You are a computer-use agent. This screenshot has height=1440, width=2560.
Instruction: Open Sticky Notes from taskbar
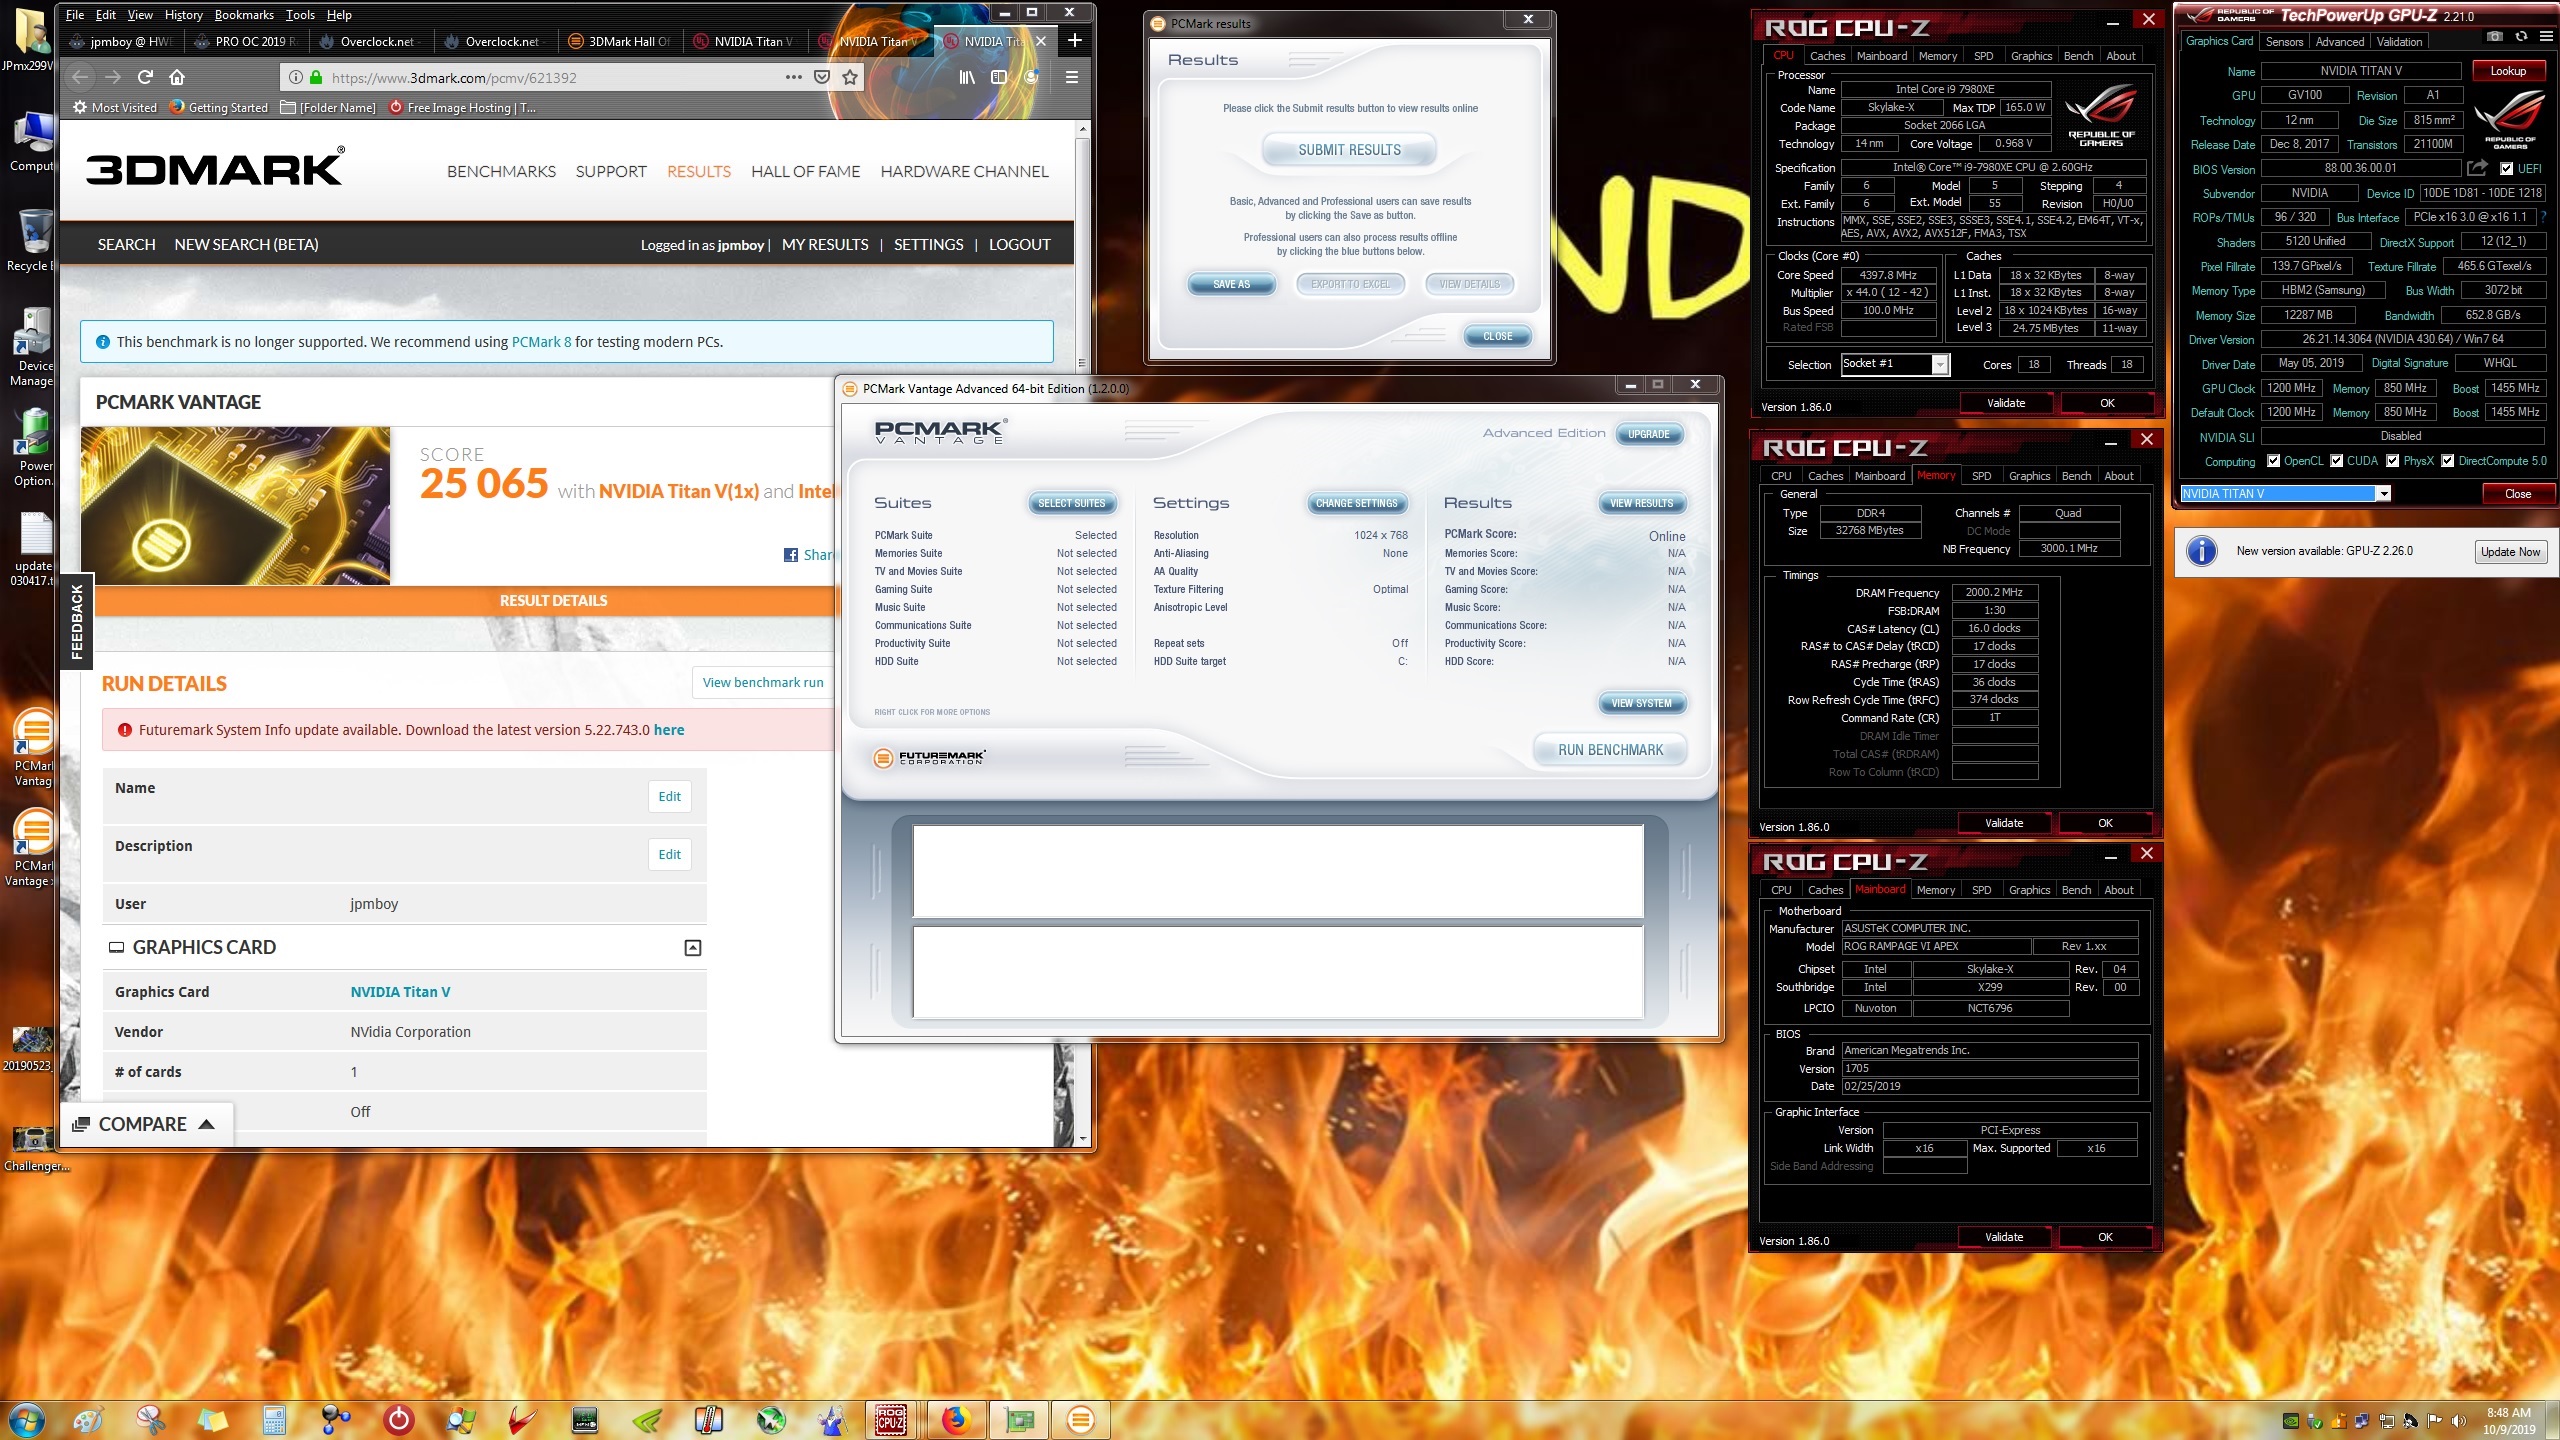(212, 1420)
